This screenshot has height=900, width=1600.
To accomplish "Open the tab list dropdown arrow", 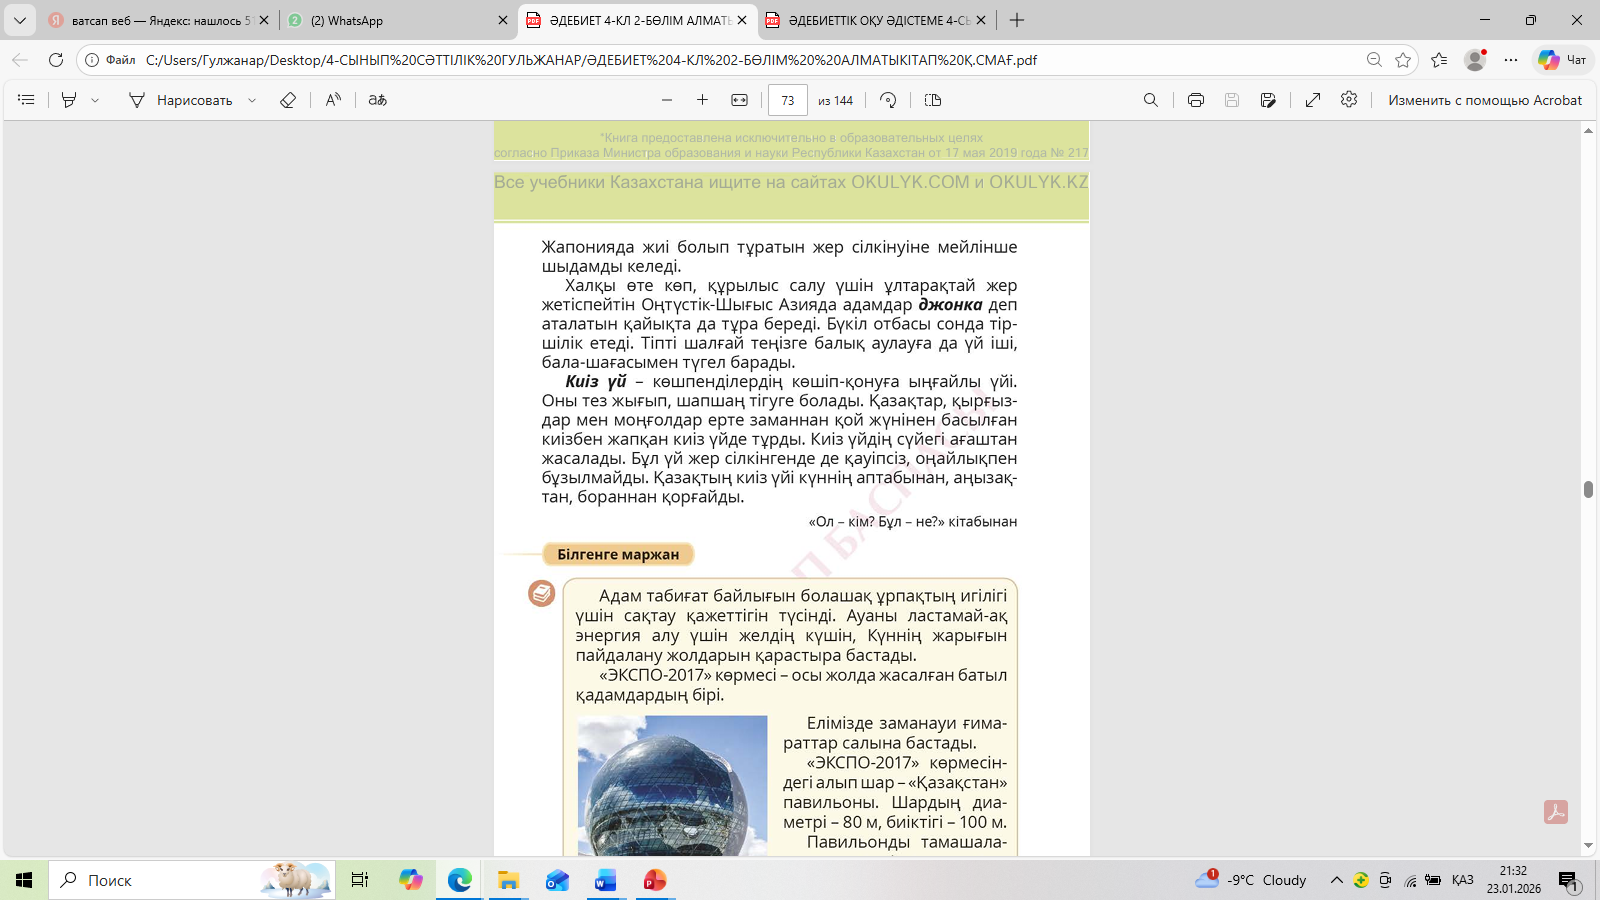I will pyautogui.click(x=20, y=20).
